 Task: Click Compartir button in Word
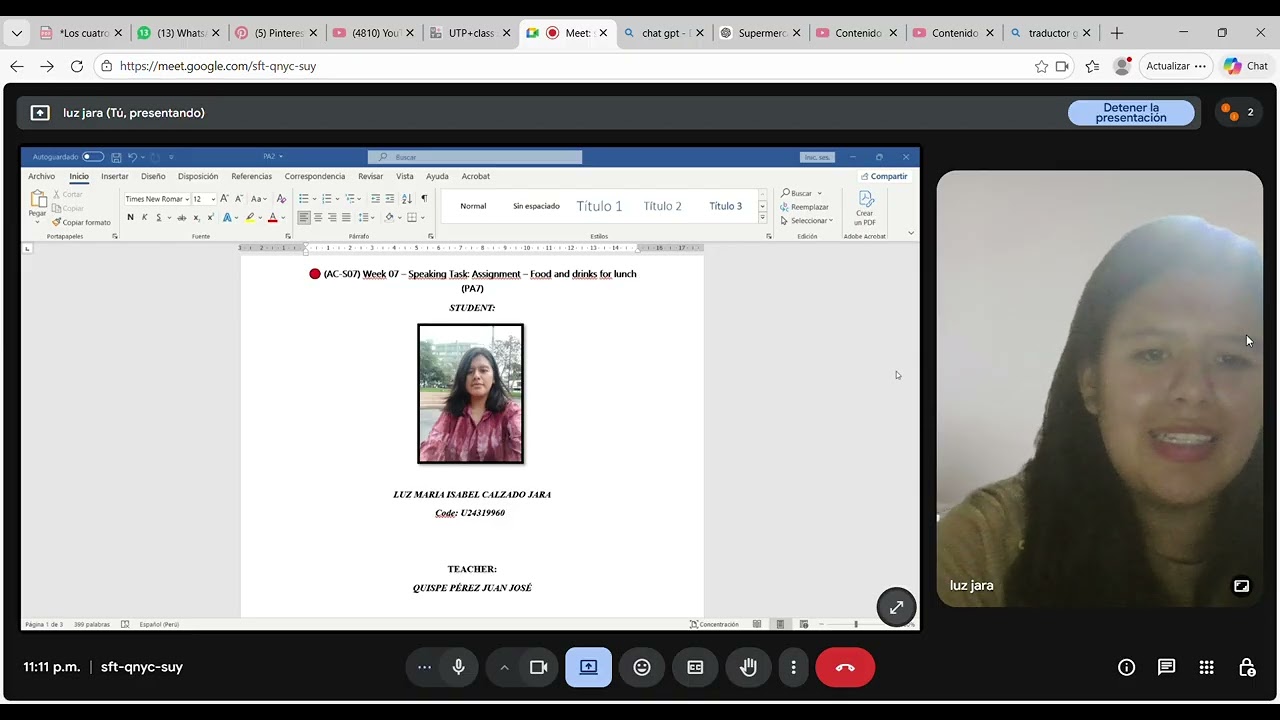coord(884,176)
